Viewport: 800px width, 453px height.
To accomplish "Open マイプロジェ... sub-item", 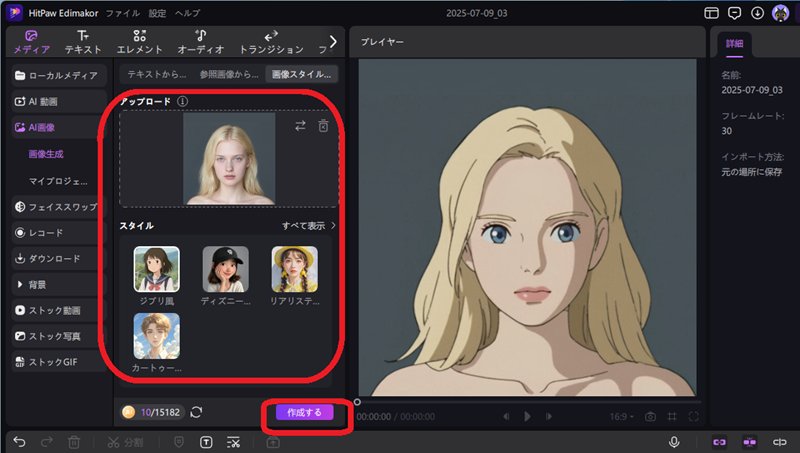I will [58, 181].
